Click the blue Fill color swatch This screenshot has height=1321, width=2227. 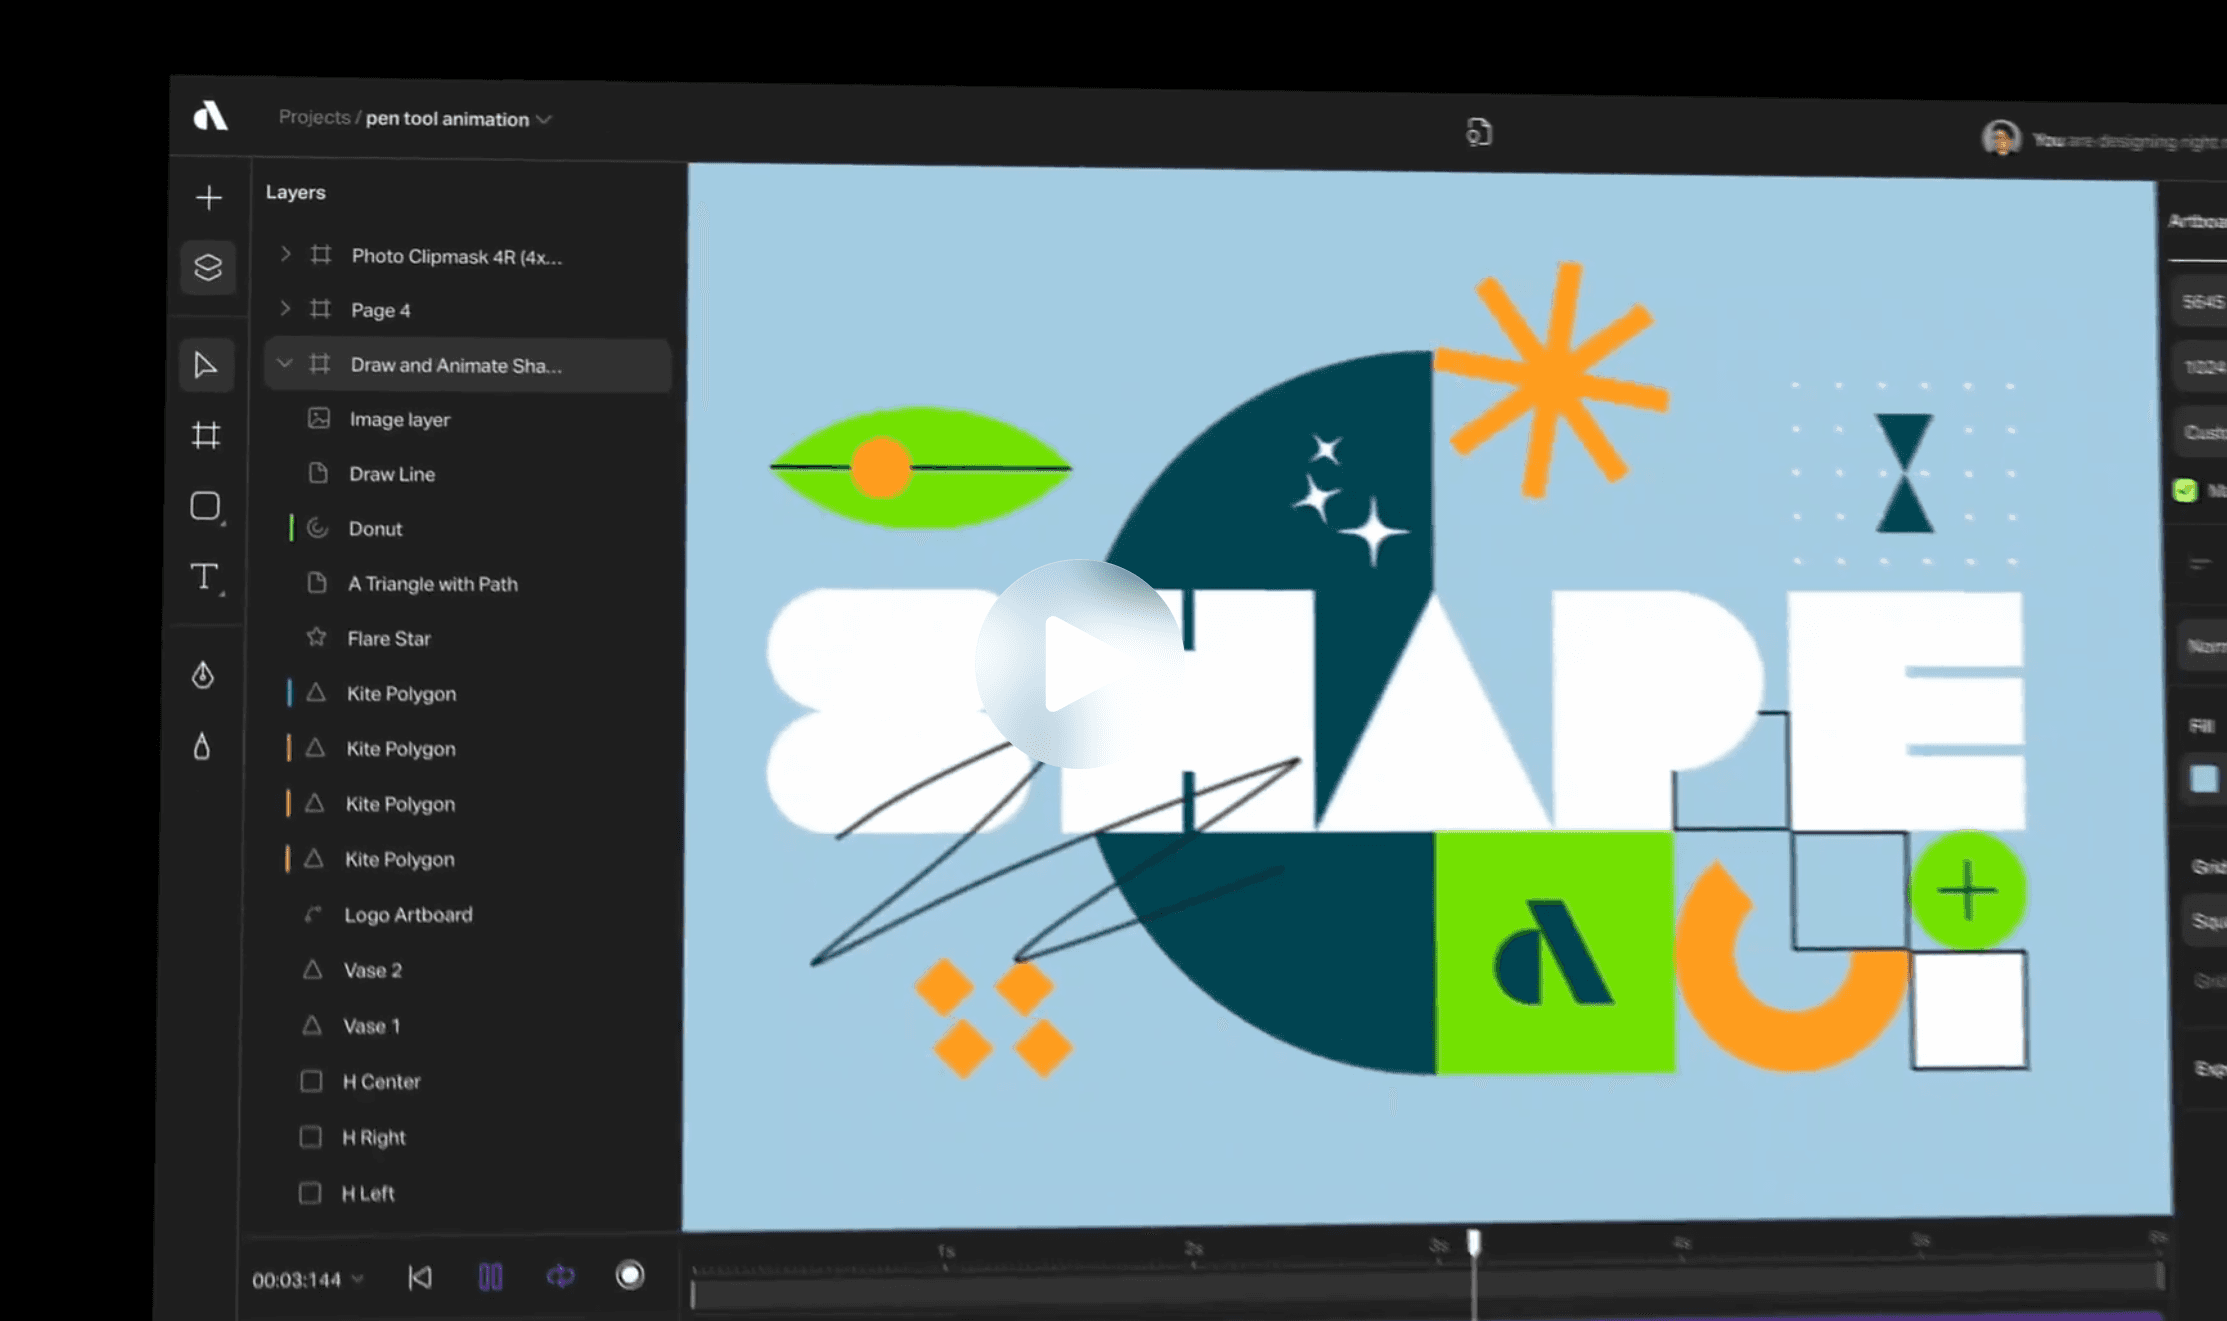tap(2204, 778)
